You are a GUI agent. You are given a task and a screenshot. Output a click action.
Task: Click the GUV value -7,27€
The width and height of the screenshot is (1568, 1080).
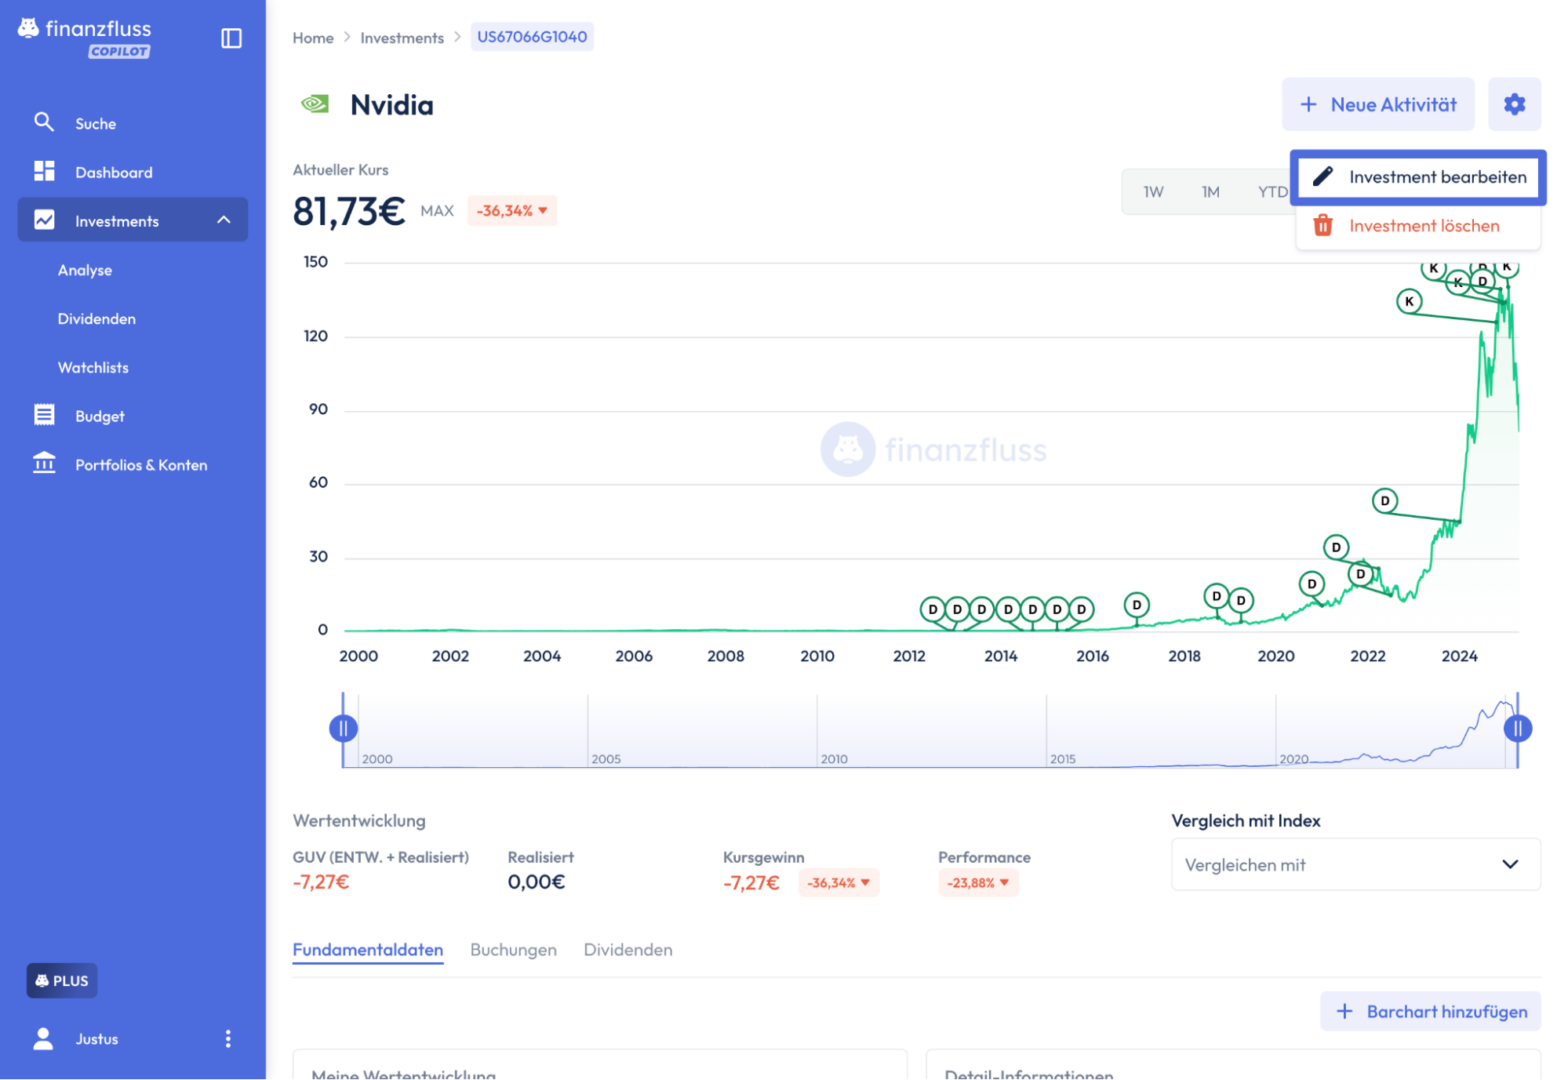(321, 882)
